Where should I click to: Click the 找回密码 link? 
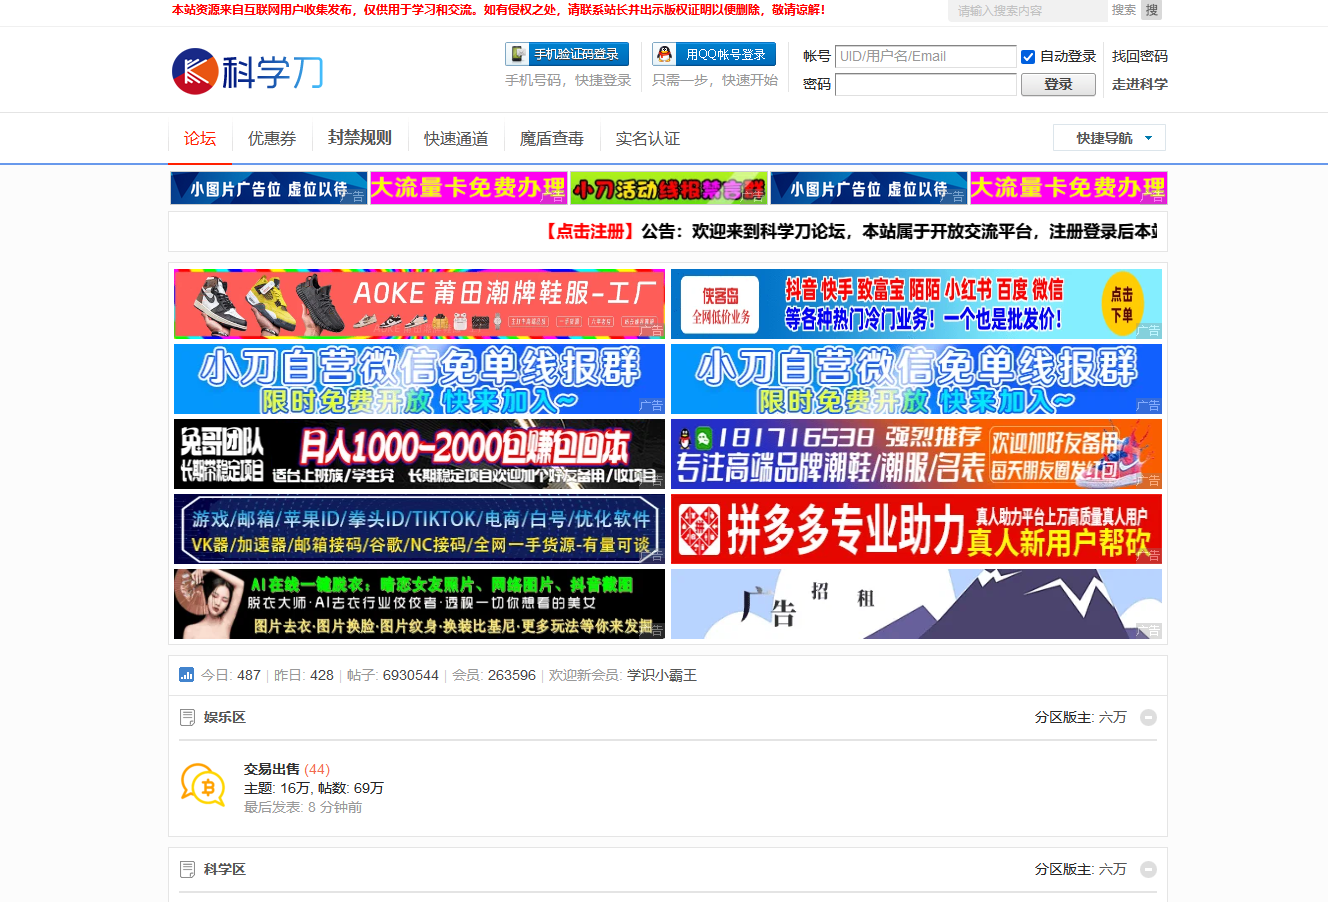point(1139,56)
